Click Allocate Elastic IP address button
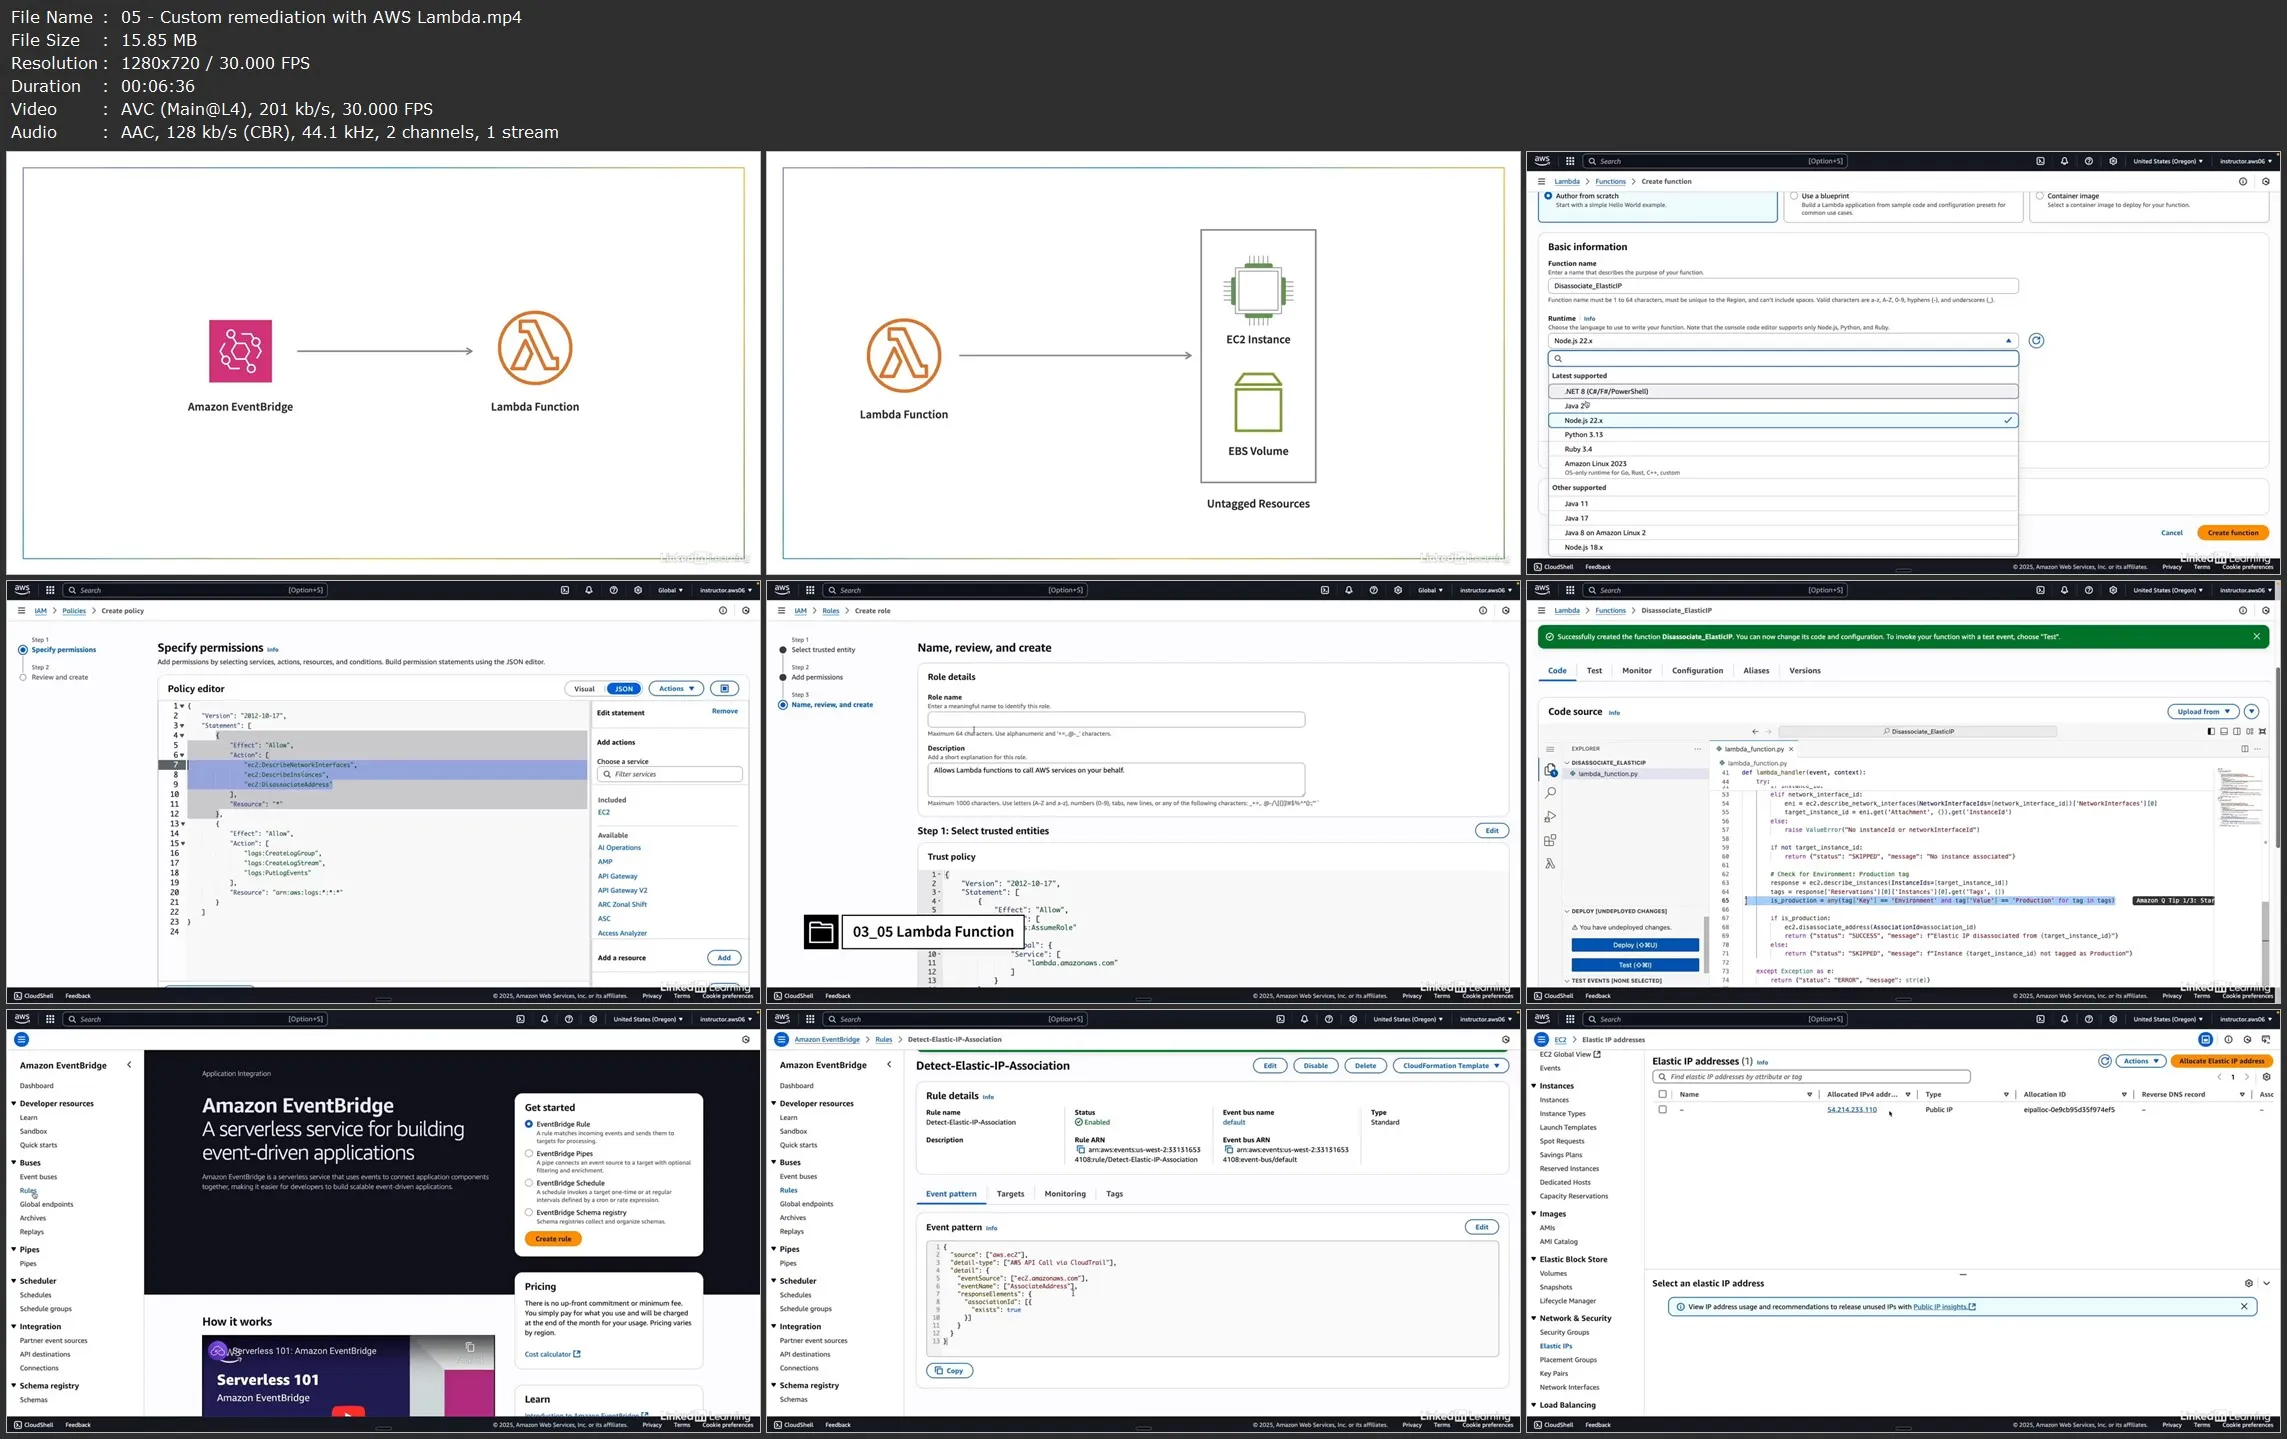The width and height of the screenshot is (2287, 1439). (x=2222, y=1061)
